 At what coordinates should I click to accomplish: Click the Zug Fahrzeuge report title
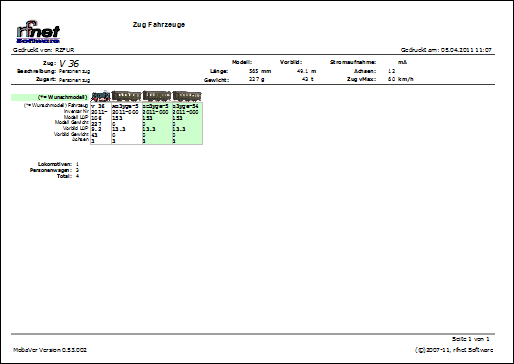159,25
